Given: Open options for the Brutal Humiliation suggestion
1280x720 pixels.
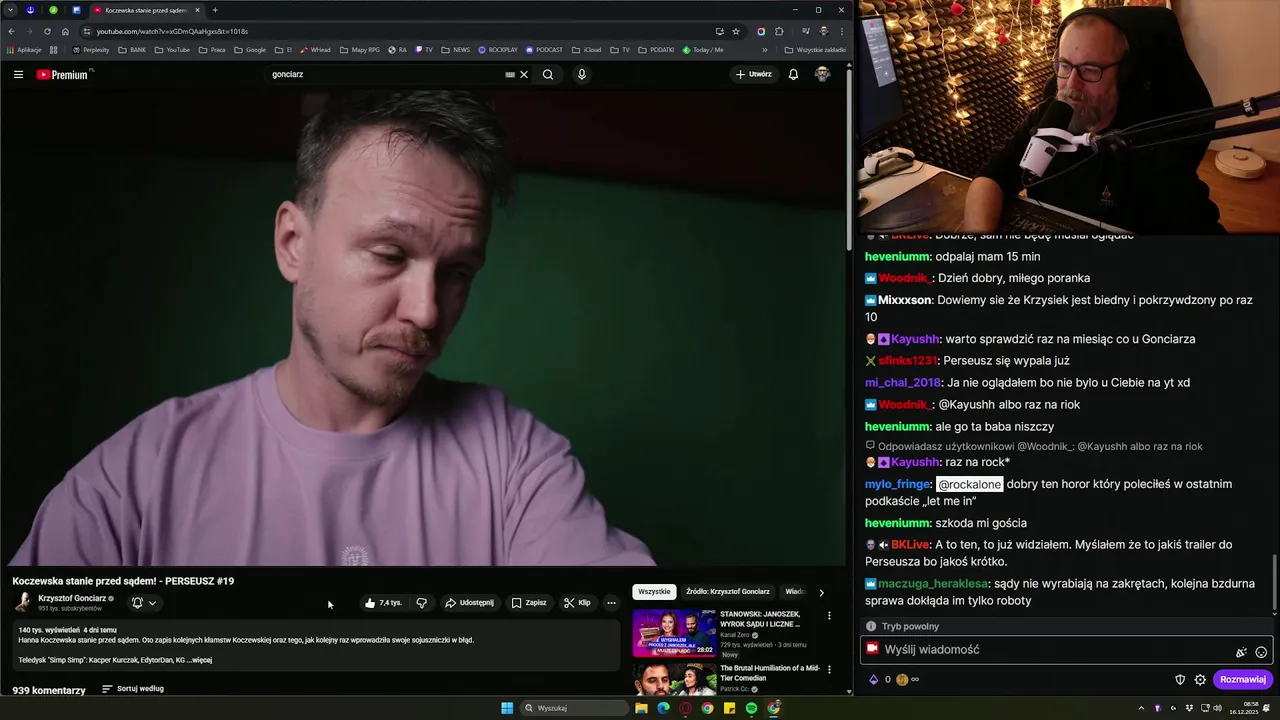Looking at the screenshot, I should pyautogui.click(x=829, y=670).
